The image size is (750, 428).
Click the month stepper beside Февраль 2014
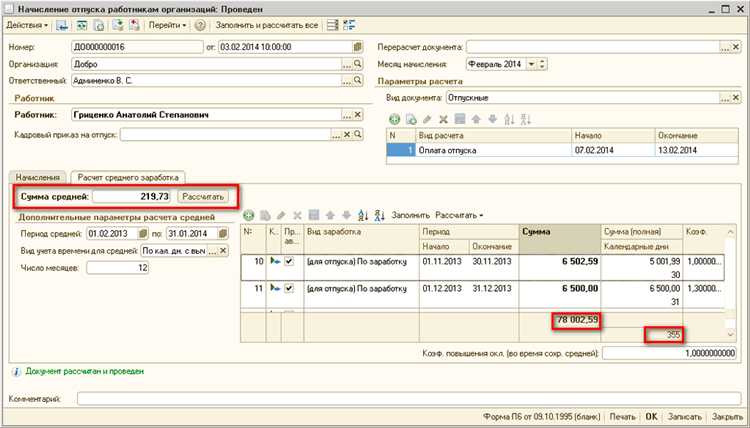pos(543,64)
